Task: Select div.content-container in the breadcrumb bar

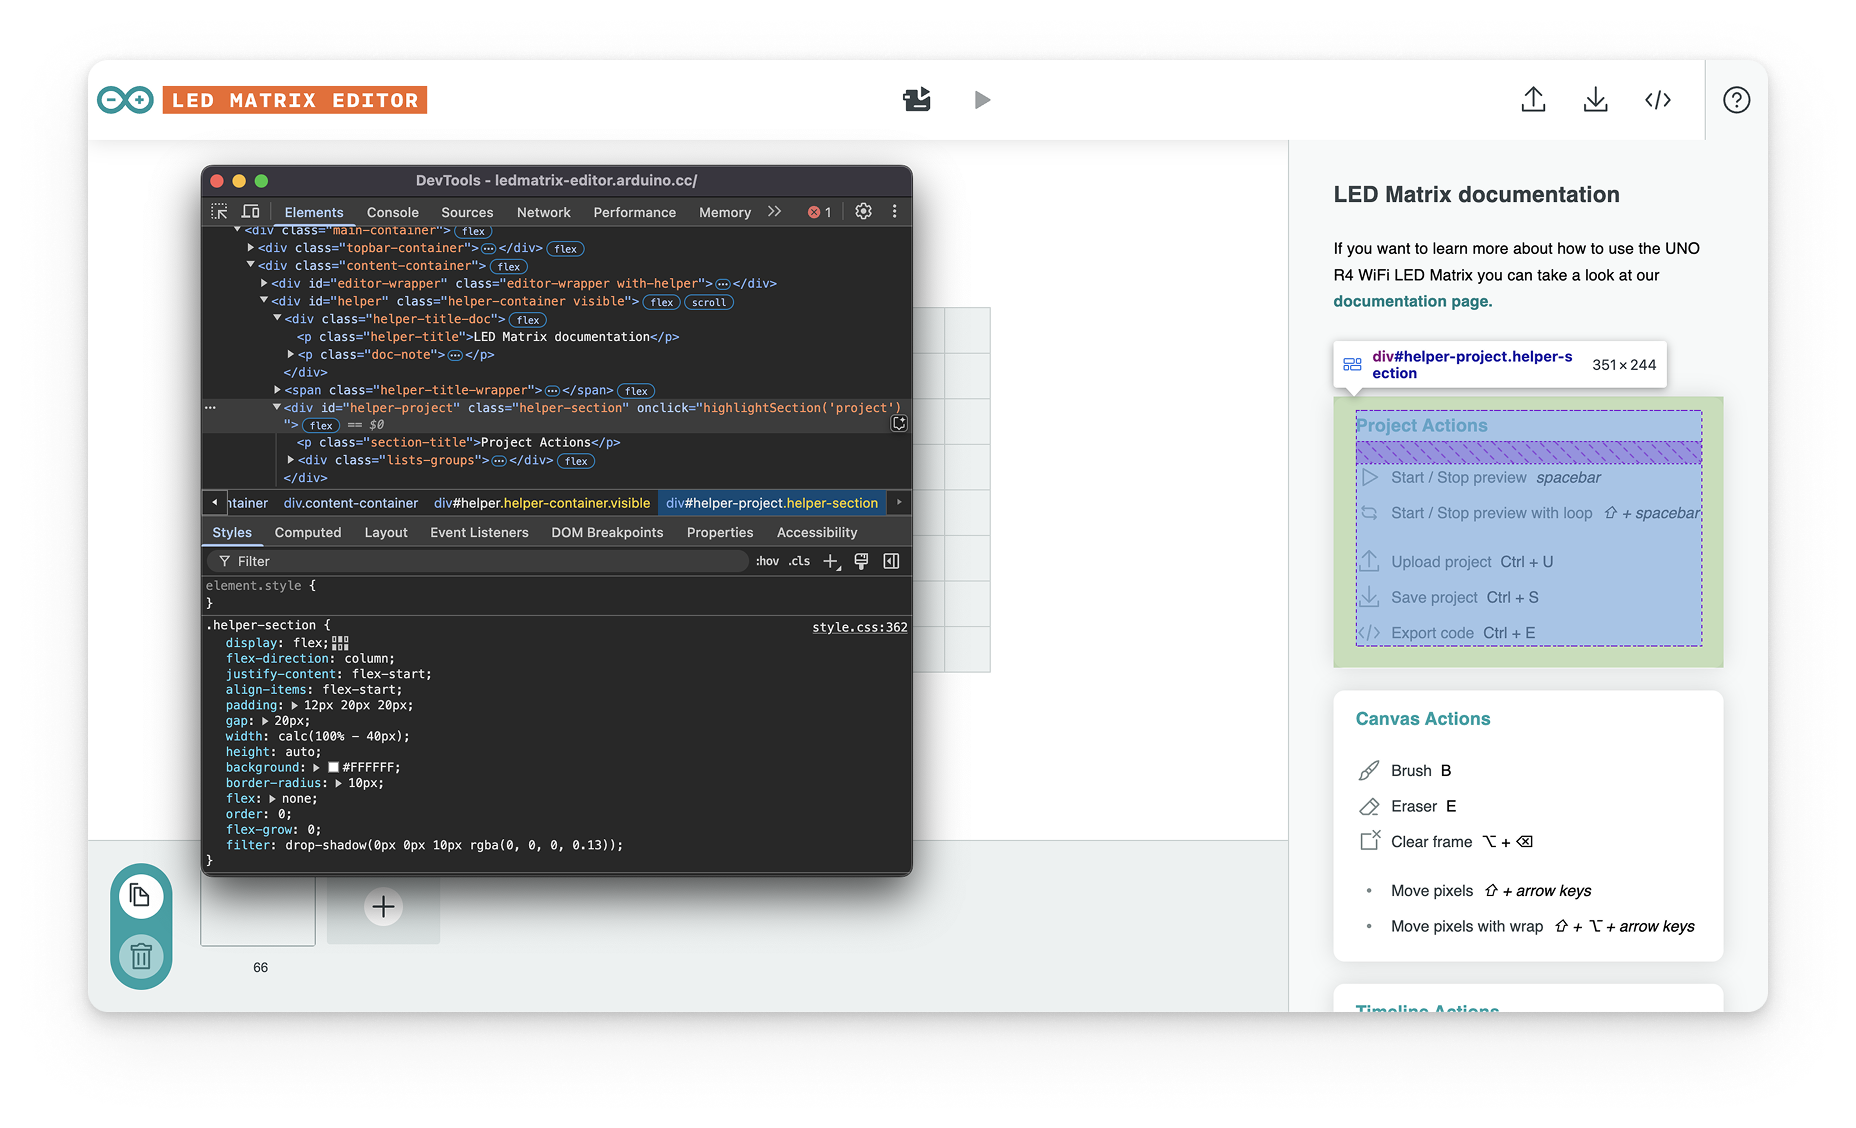Action: click(x=351, y=503)
